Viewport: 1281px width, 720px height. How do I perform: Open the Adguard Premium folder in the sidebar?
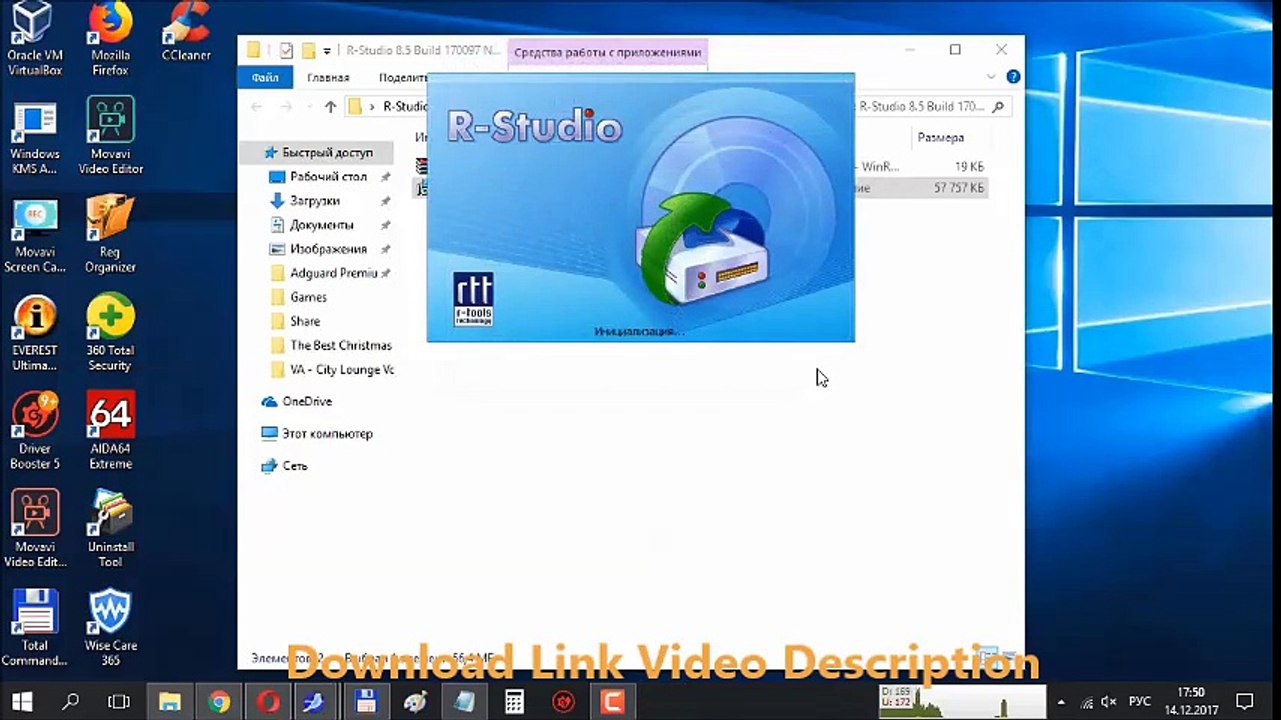(333, 273)
